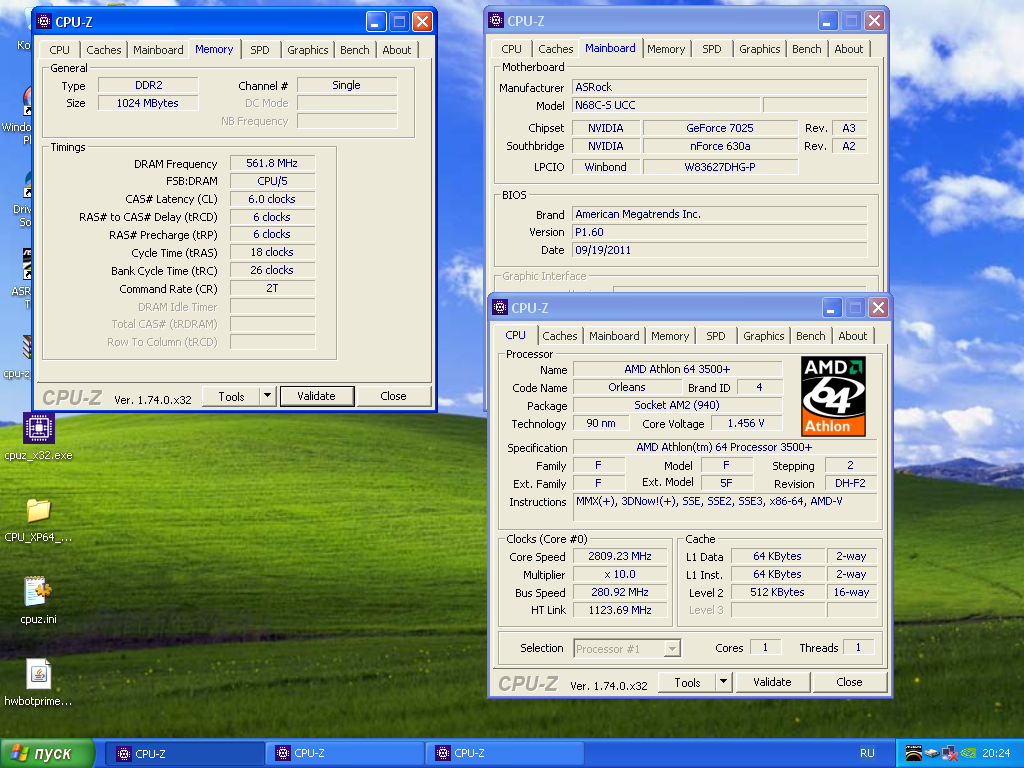Click Channel # field Single
The height and width of the screenshot is (768, 1024).
[x=347, y=85]
